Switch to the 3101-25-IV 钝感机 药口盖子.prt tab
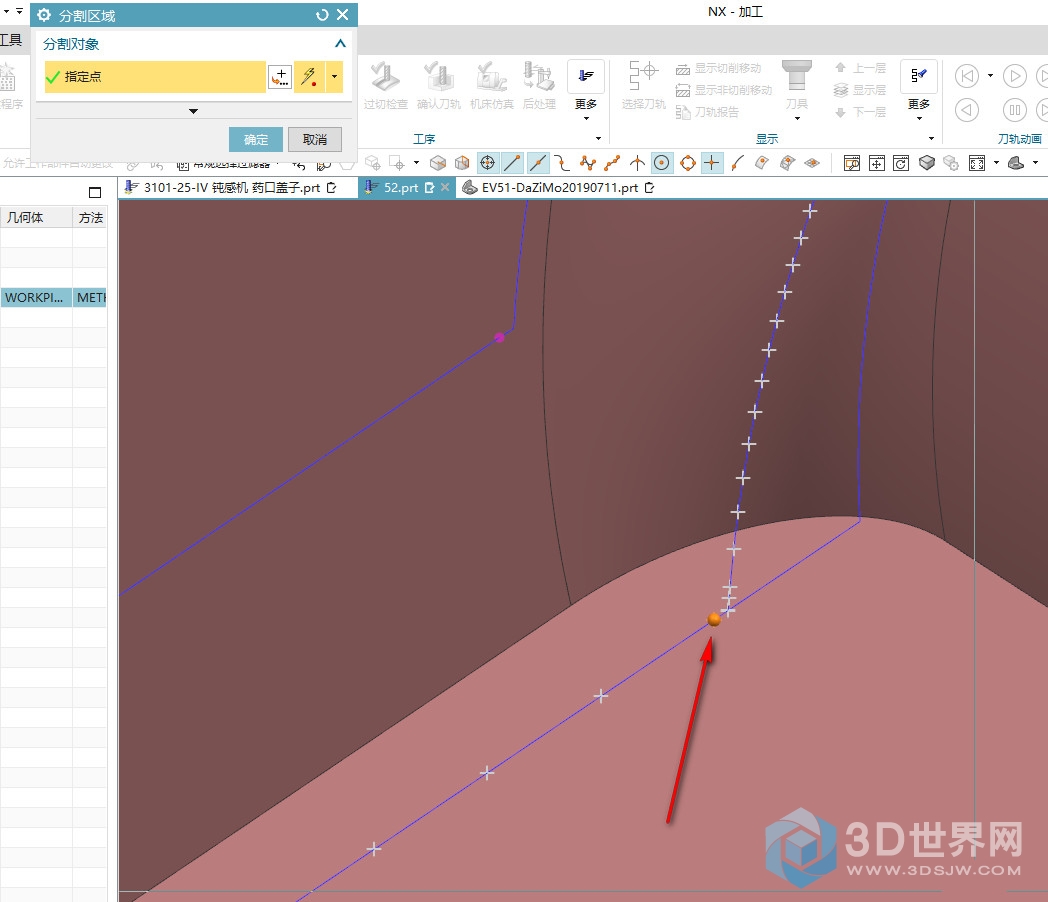This screenshot has height=902, width=1048. click(x=230, y=187)
